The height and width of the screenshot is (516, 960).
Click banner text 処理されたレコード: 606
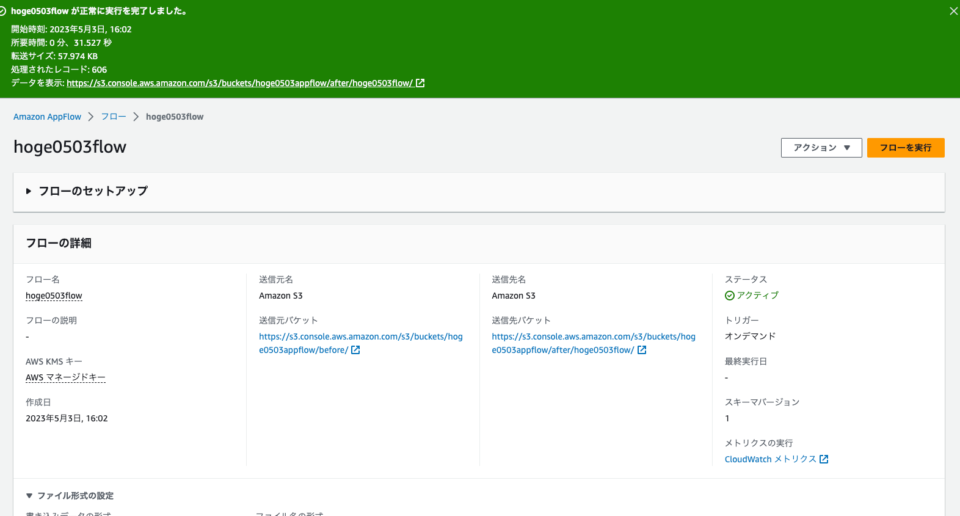click(59, 70)
